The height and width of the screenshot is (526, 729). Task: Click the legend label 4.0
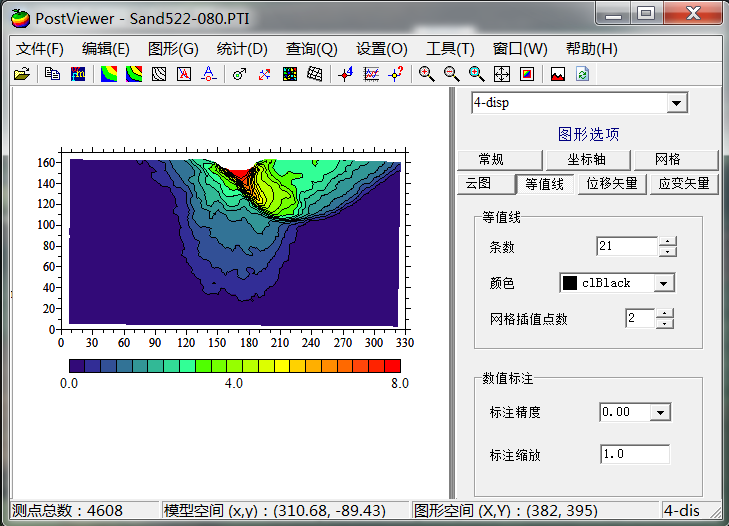[233, 383]
